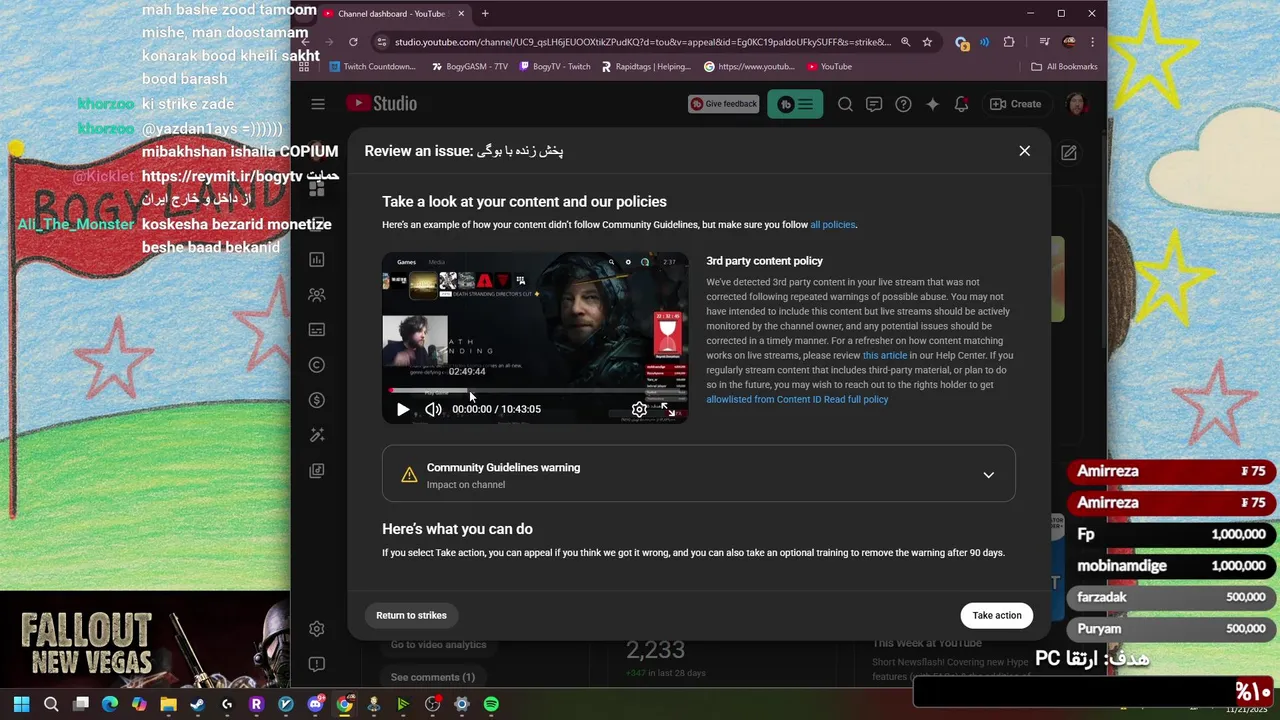Open Customization wand icon in sidebar
This screenshot has height=720, width=1280.
pyautogui.click(x=317, y=435)
